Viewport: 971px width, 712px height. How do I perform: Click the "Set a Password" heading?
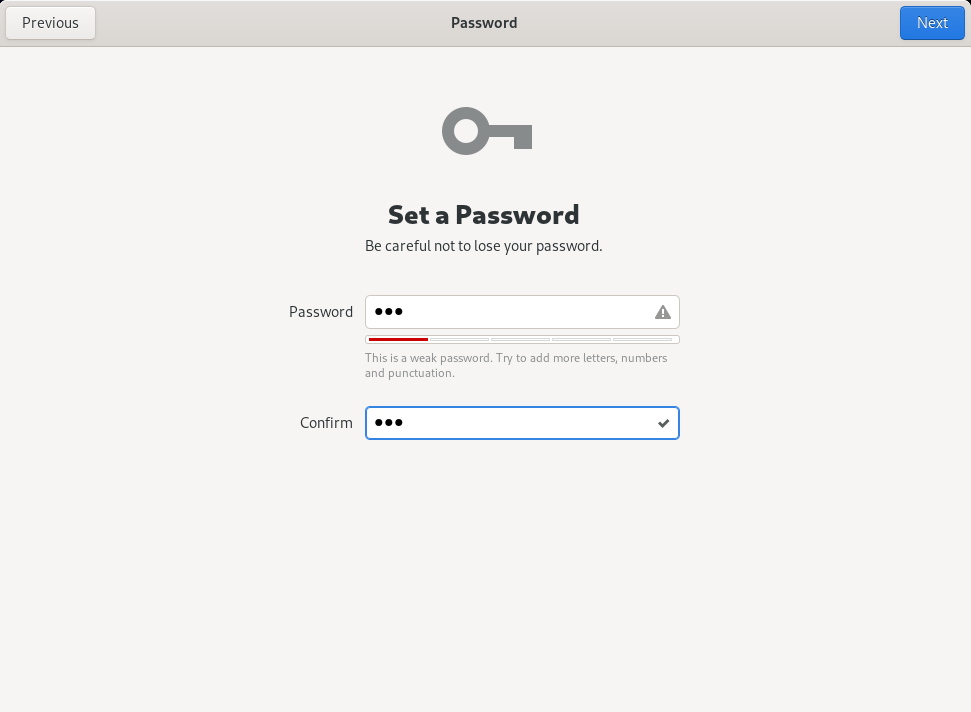click(x=484, y=215)
